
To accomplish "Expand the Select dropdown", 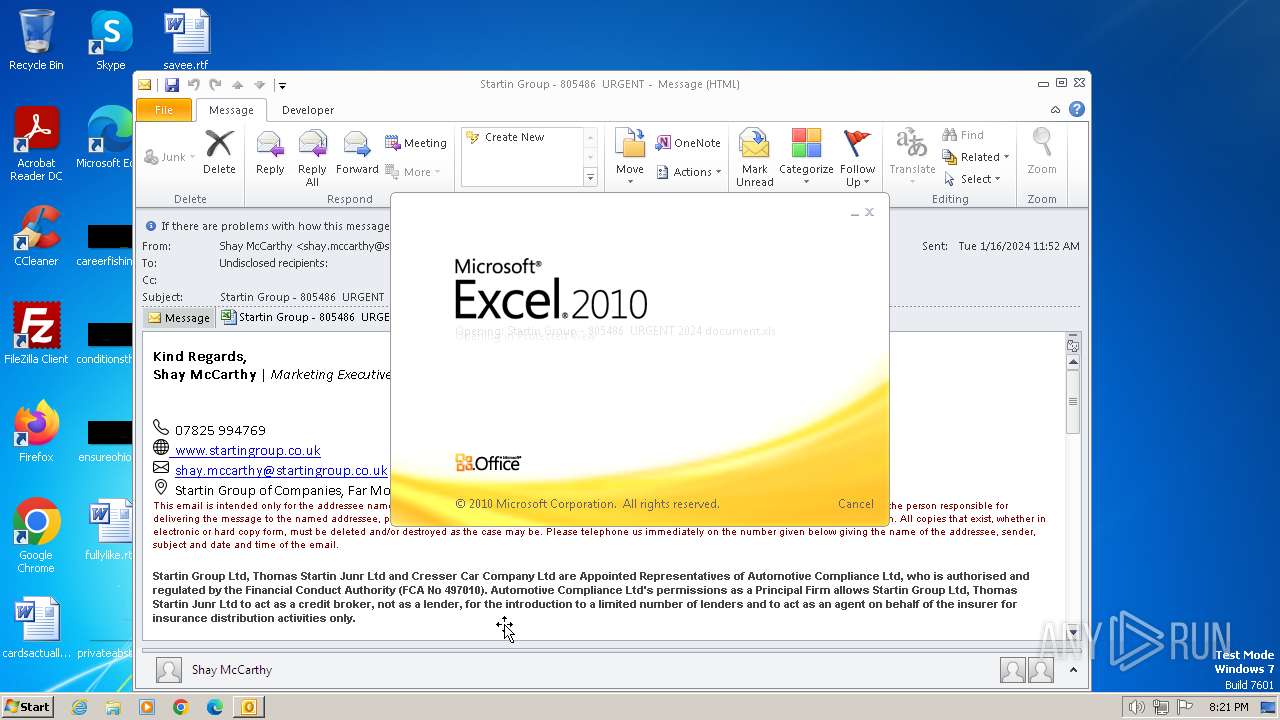I will (x=973, y=179).
